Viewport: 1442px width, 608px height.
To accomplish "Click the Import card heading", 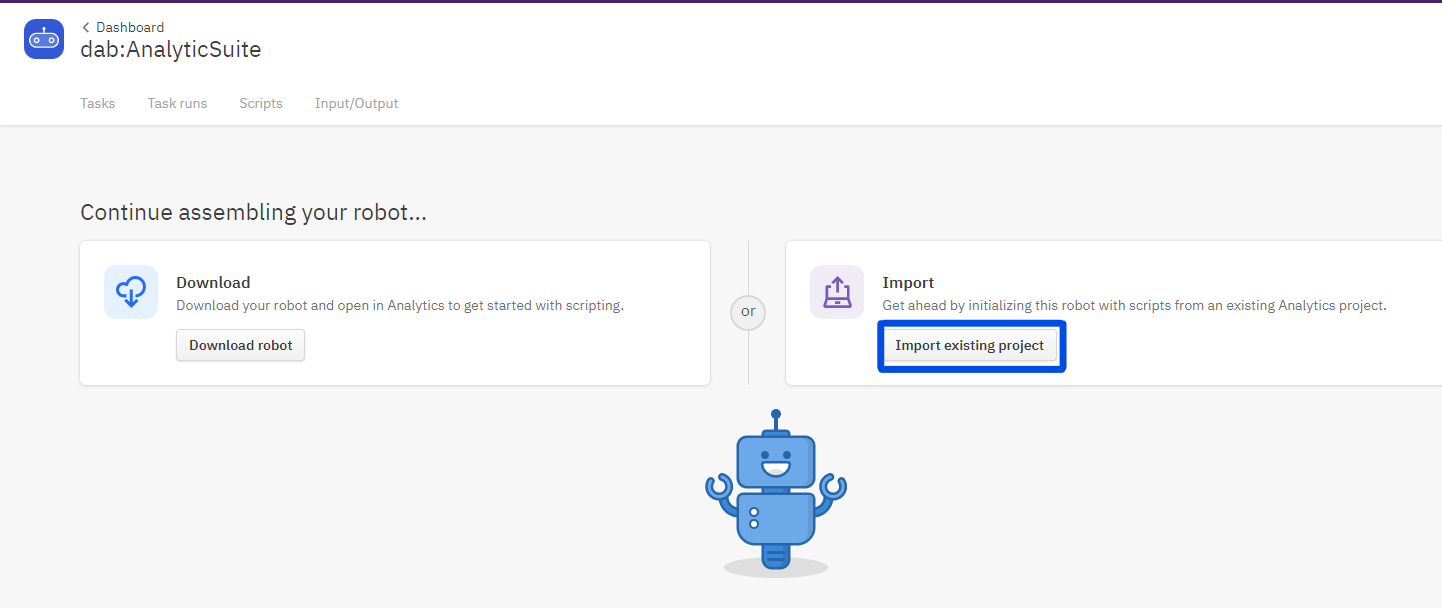I will (x=908, y=283).
